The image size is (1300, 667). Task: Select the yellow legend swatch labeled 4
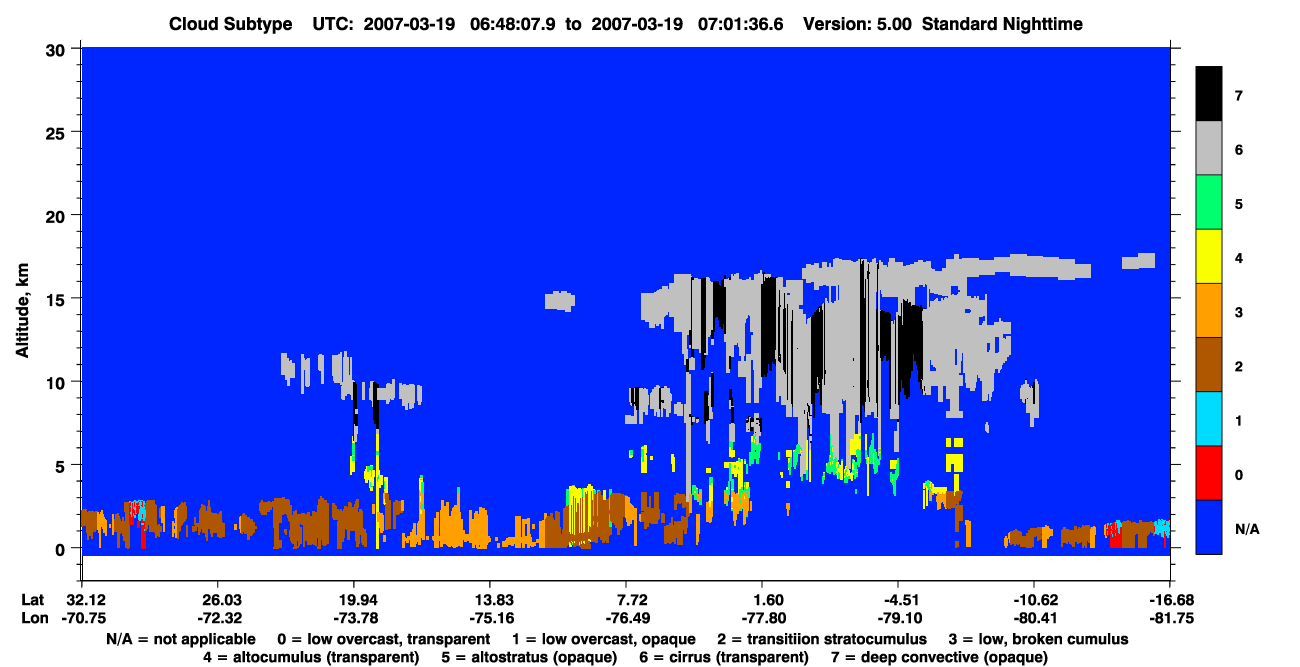tap(1209, 256)
